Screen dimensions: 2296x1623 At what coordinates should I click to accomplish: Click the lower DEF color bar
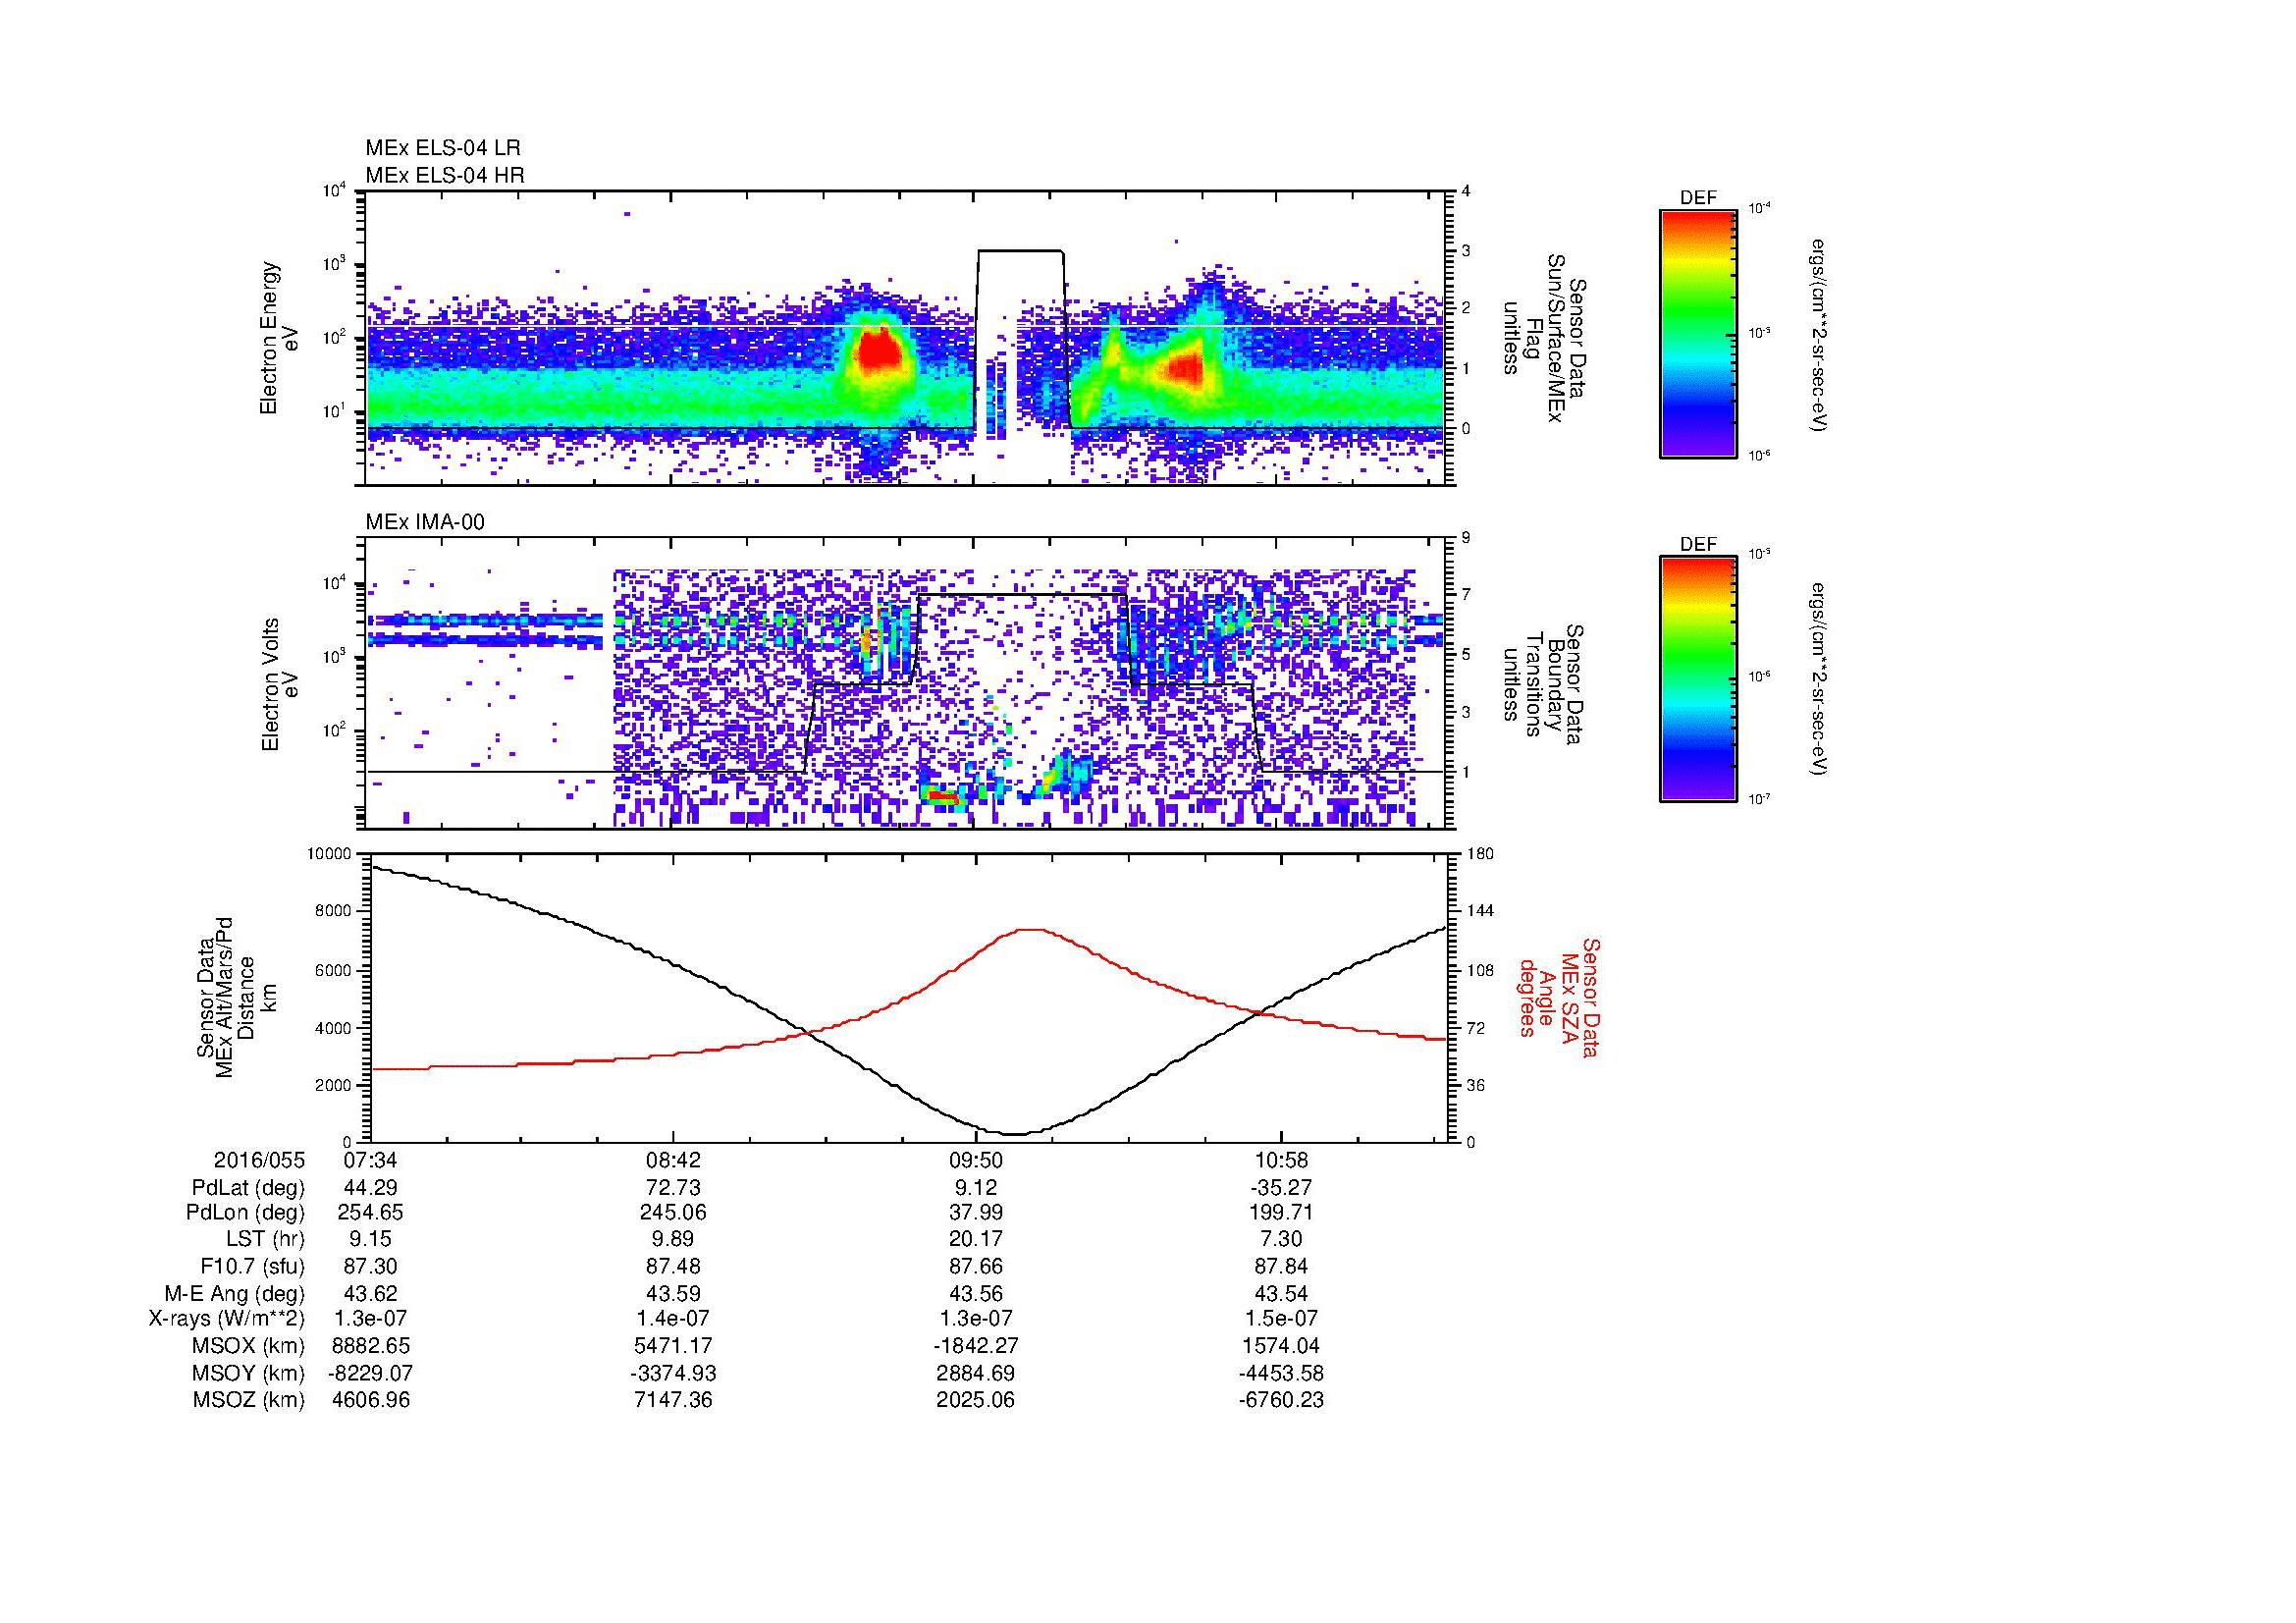[x=1698, y=678]
